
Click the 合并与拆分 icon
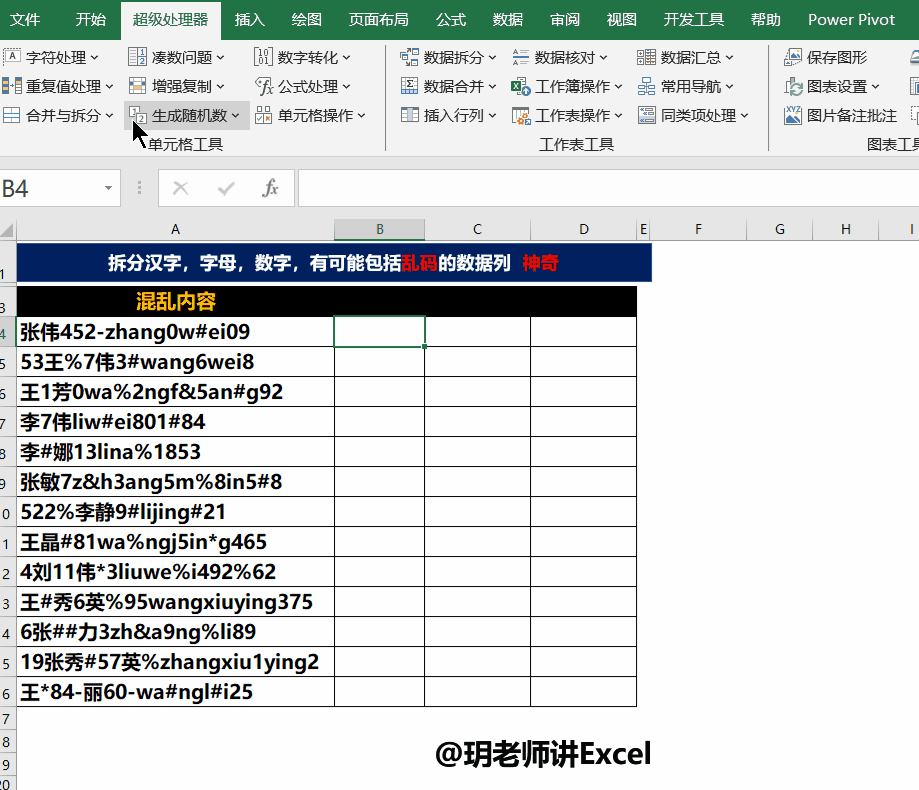coord(12,115)
